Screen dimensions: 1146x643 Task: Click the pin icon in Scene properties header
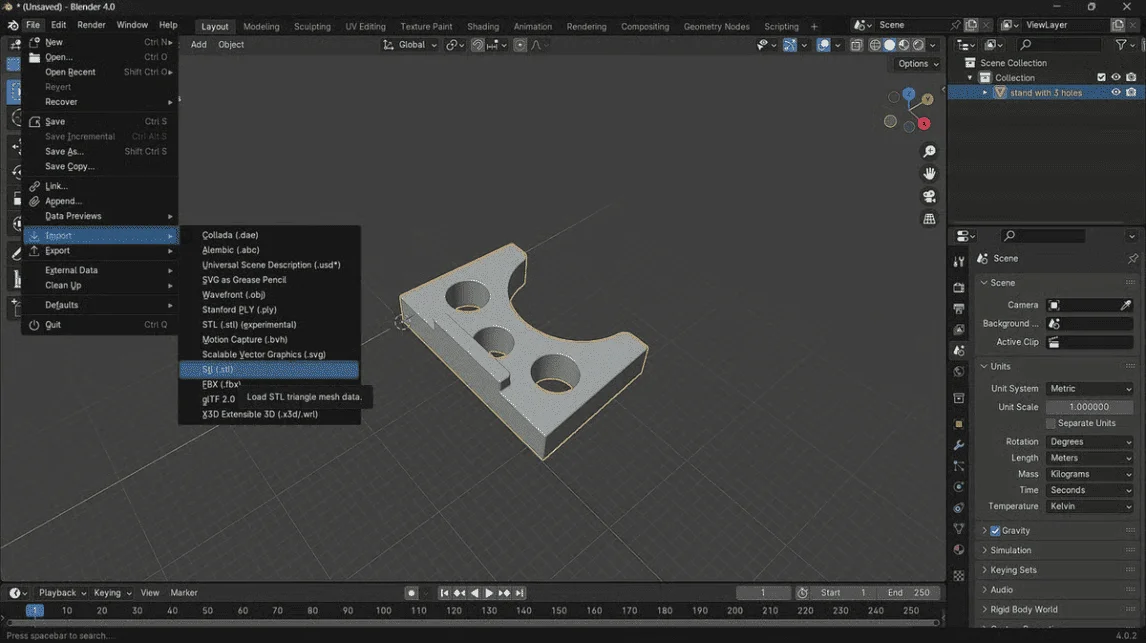[1132, 259]
